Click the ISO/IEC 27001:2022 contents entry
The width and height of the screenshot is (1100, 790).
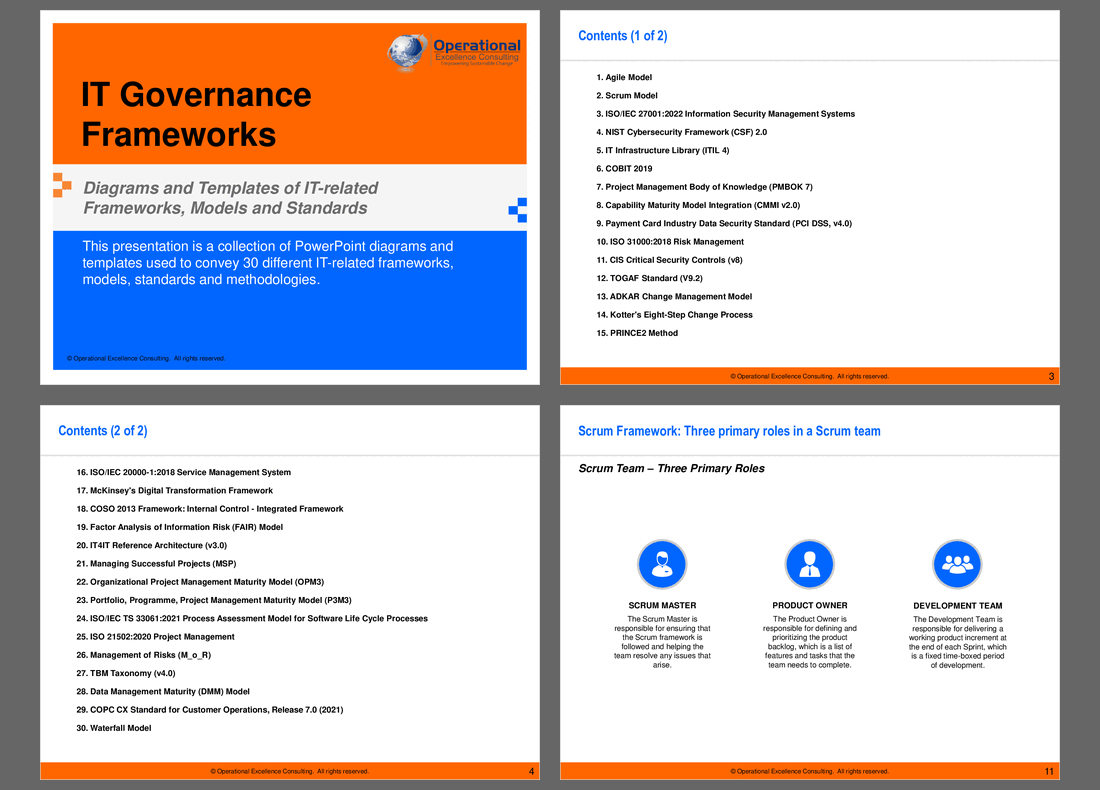pyautogui.click(x=725, y=114)
